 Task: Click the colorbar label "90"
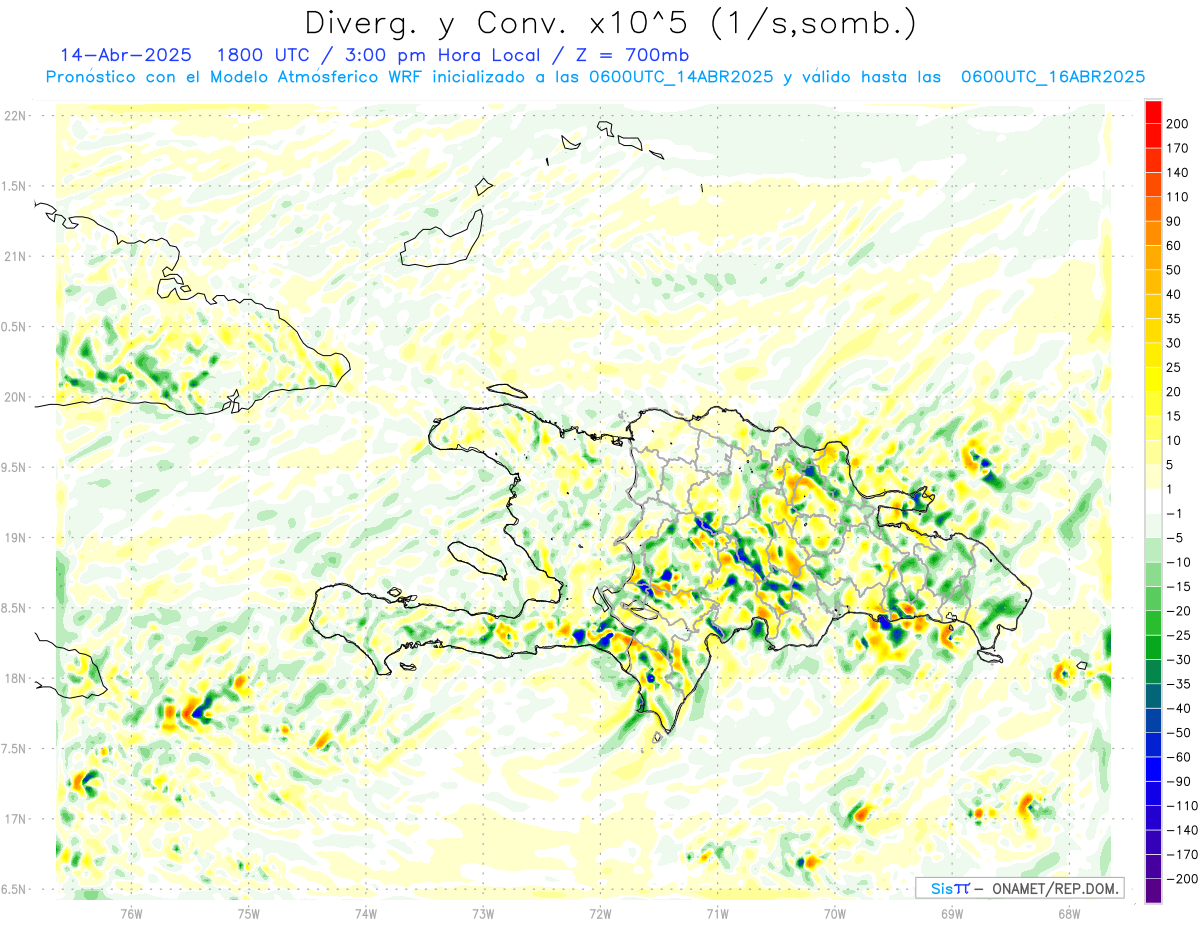coord(1176,221)
